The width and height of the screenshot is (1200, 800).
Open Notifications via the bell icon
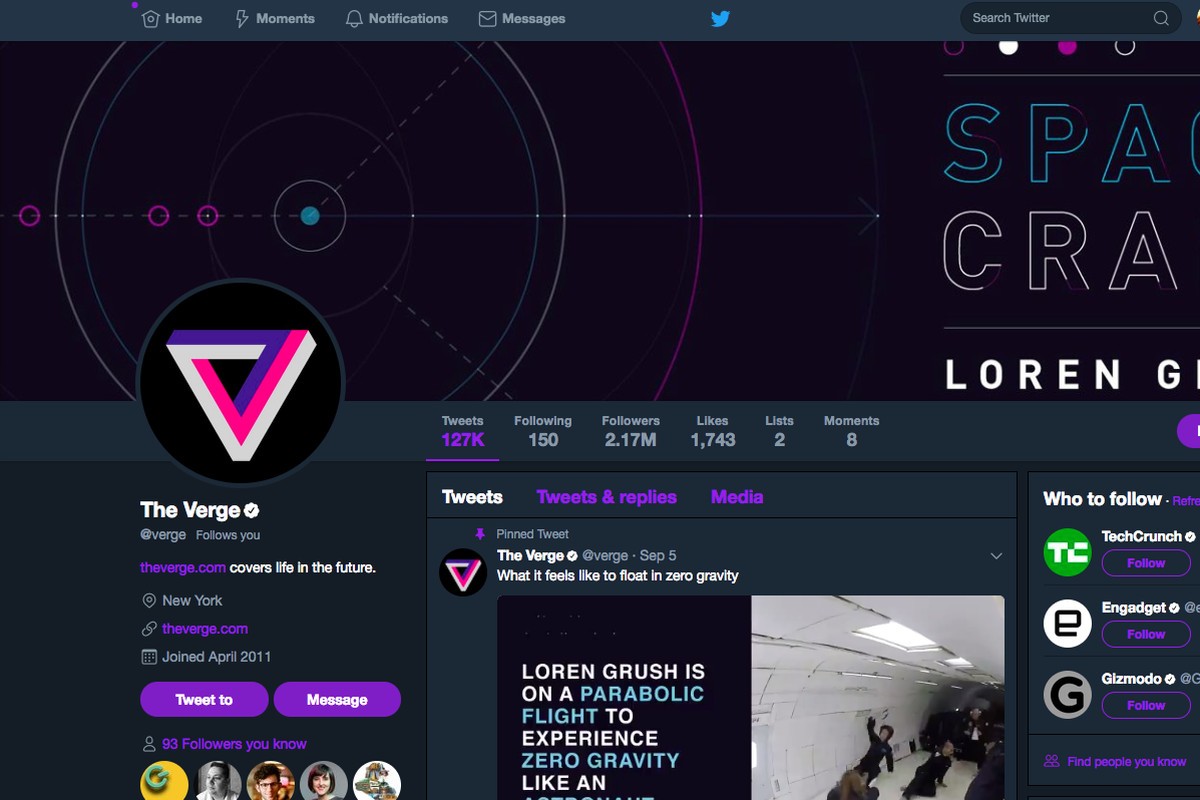(354, 18)
